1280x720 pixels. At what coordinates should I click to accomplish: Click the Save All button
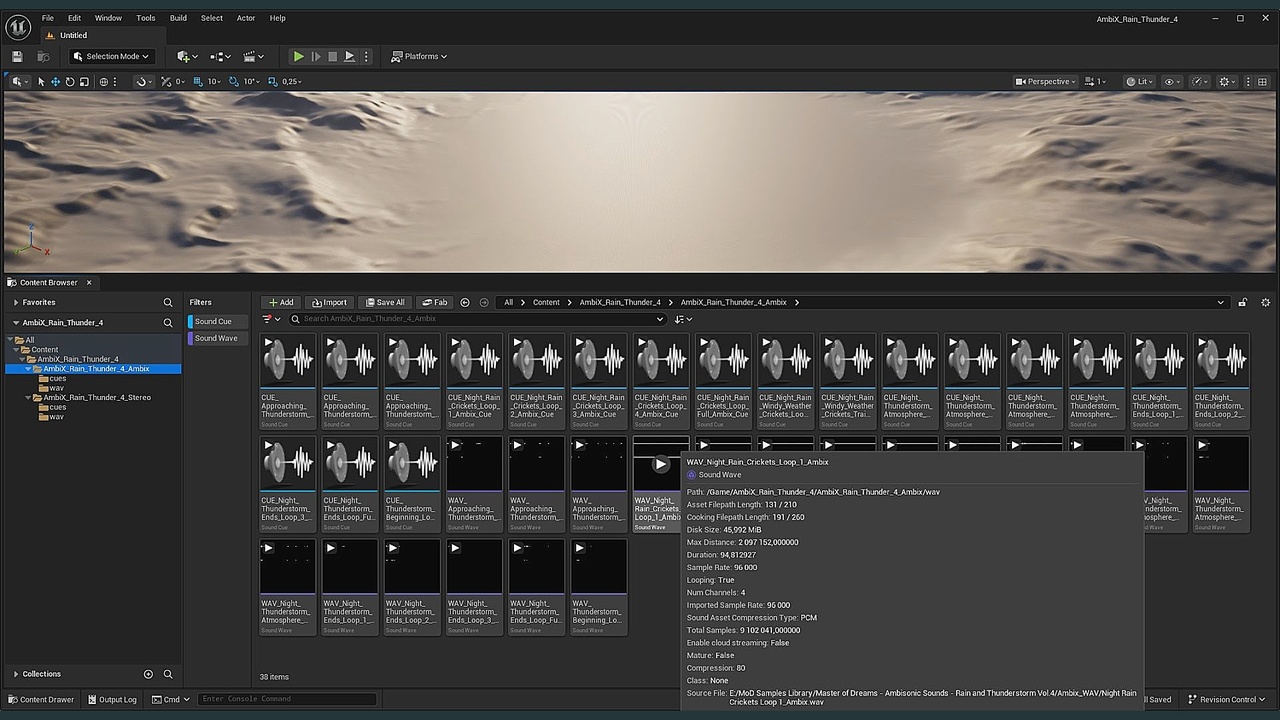(385, 302)
